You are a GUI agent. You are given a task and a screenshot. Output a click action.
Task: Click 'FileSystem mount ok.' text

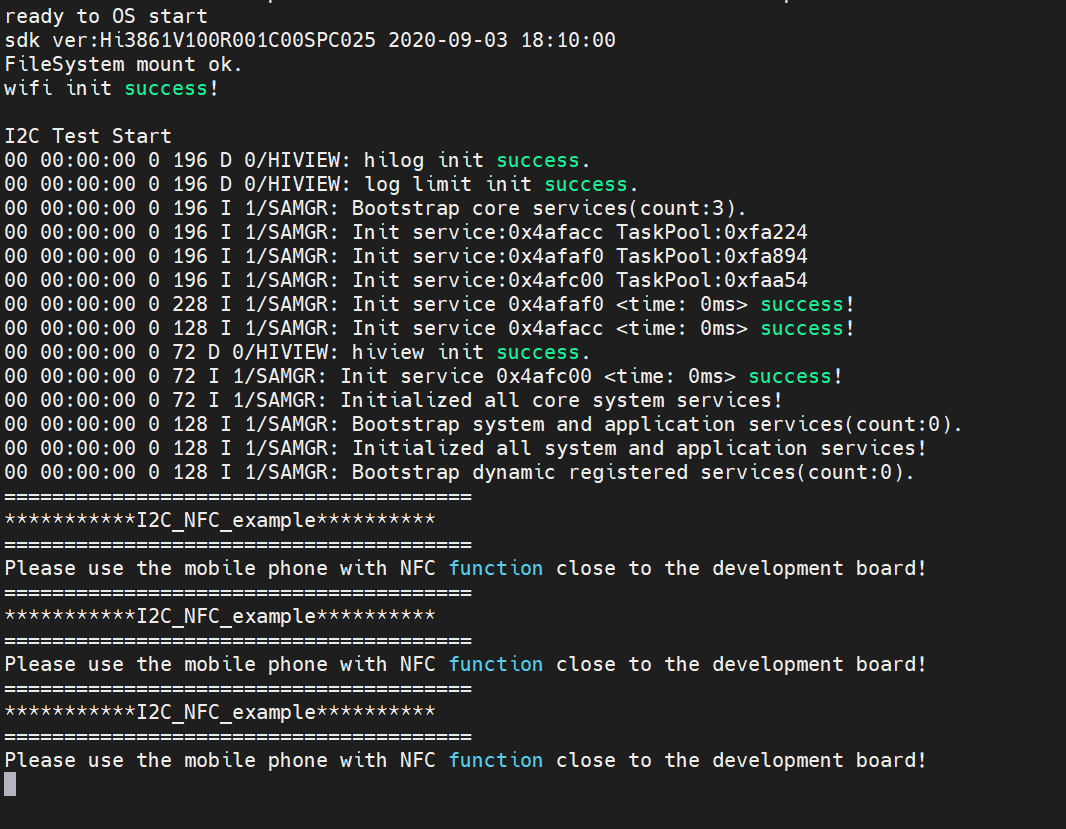click(123, 65)
